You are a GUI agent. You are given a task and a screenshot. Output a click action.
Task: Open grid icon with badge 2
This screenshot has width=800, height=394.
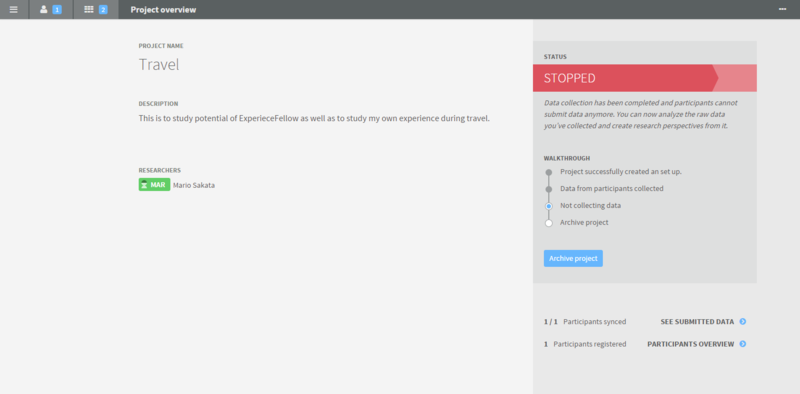[x=96, y=9]
